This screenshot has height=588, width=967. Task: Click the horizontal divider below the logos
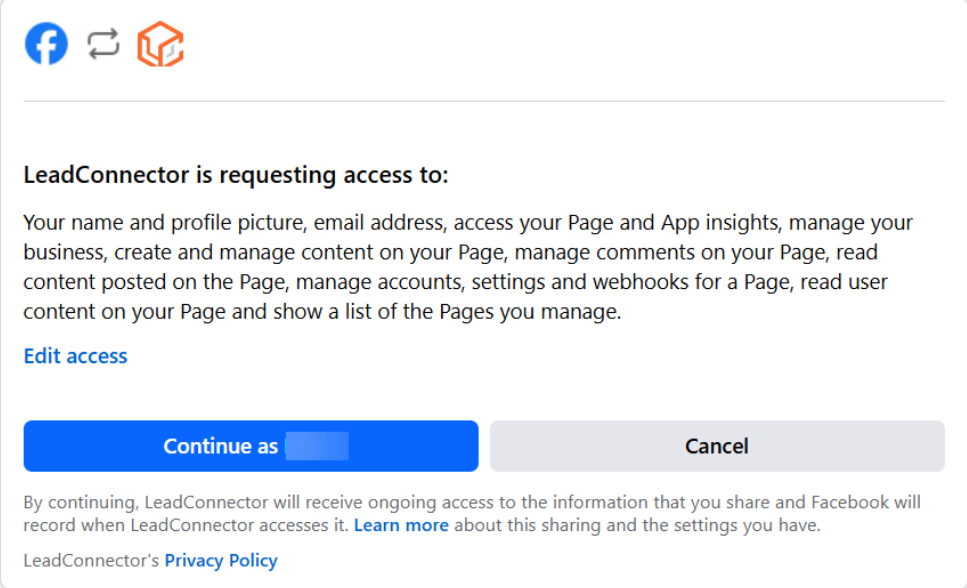pos(484,101)
